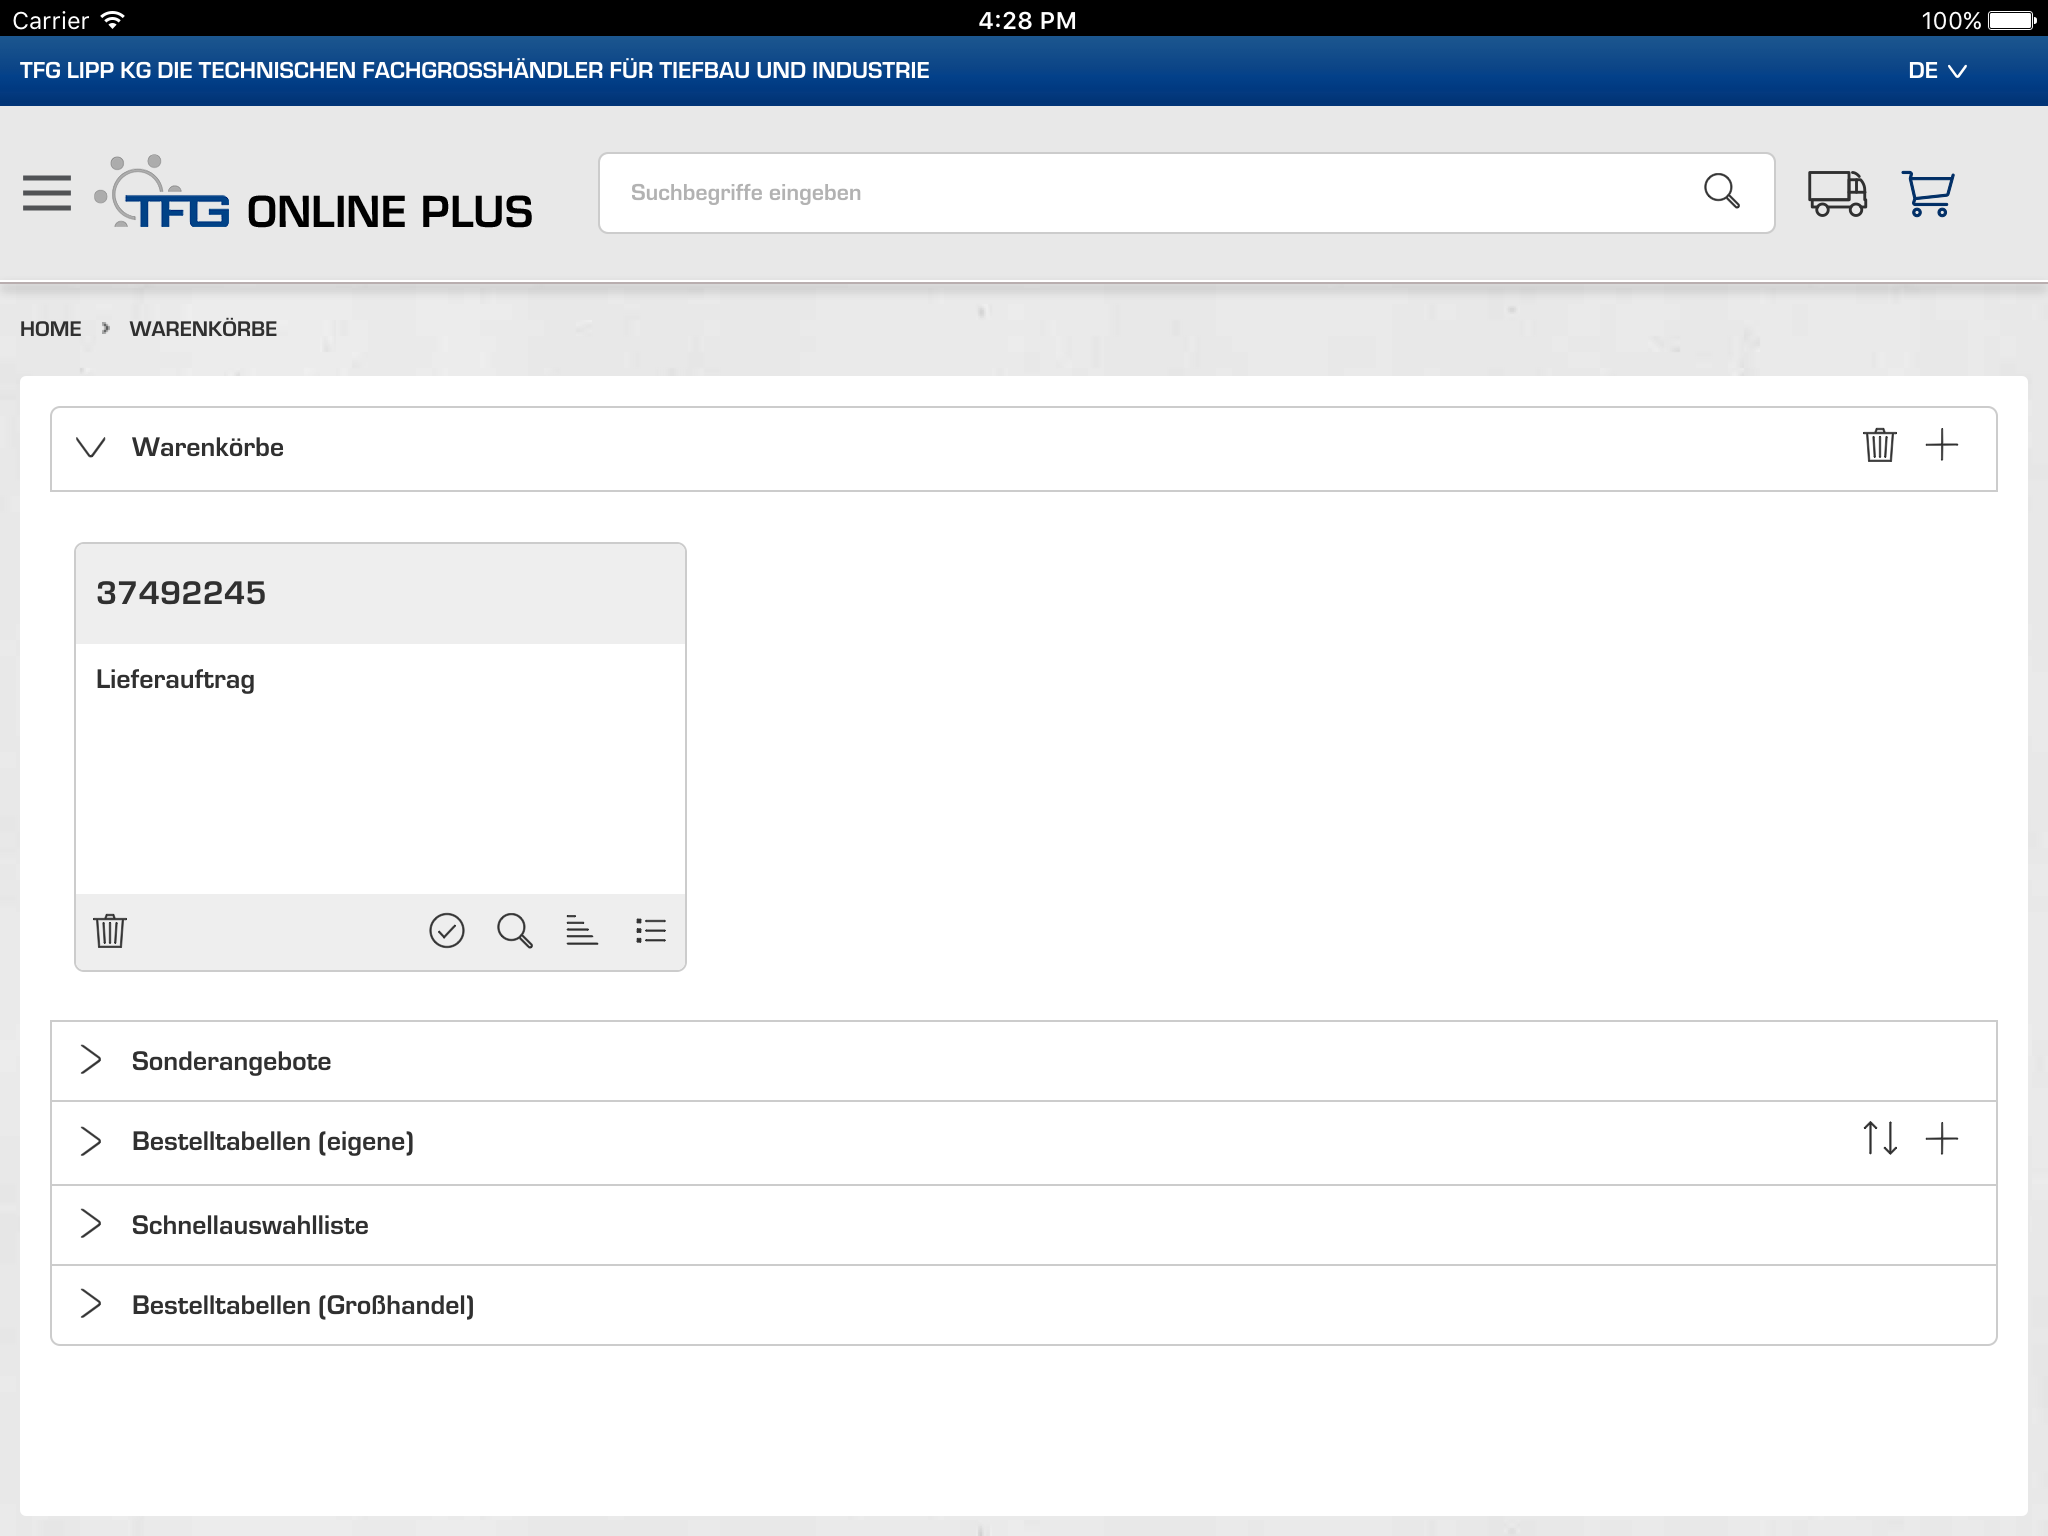Expand the Schnellauswahlliste section
2048x1536 pixels.
coord(91,1224)
